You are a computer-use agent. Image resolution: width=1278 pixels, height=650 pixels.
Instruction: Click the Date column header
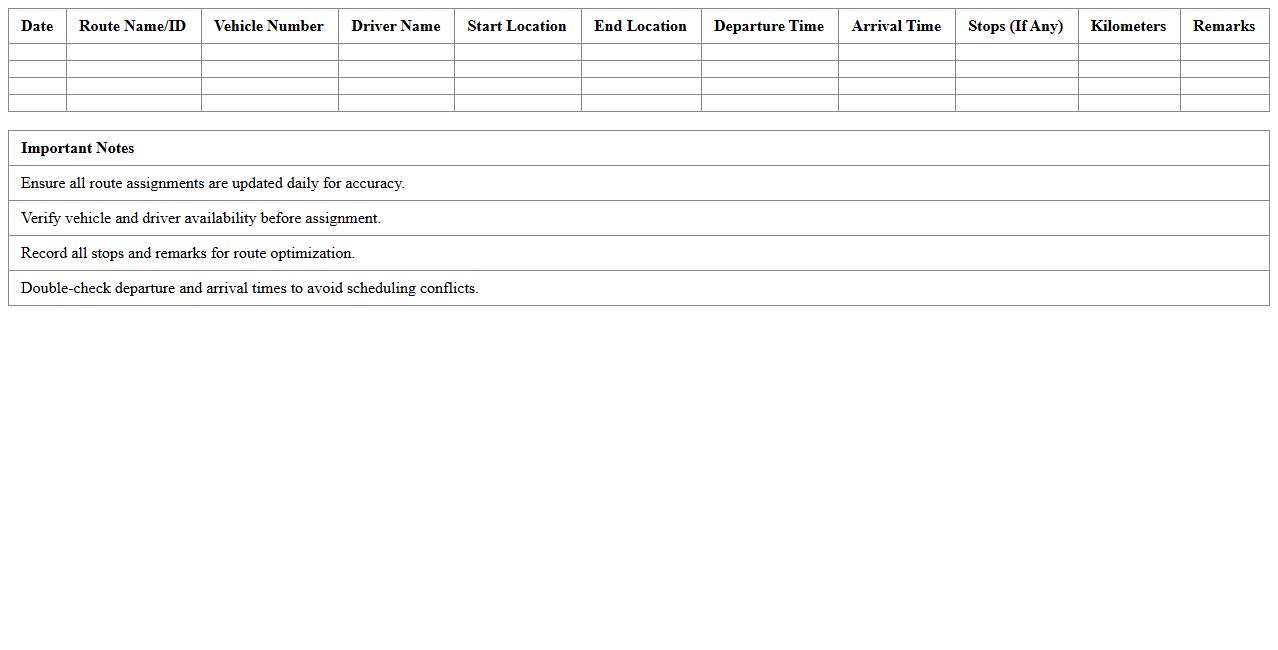36,26
